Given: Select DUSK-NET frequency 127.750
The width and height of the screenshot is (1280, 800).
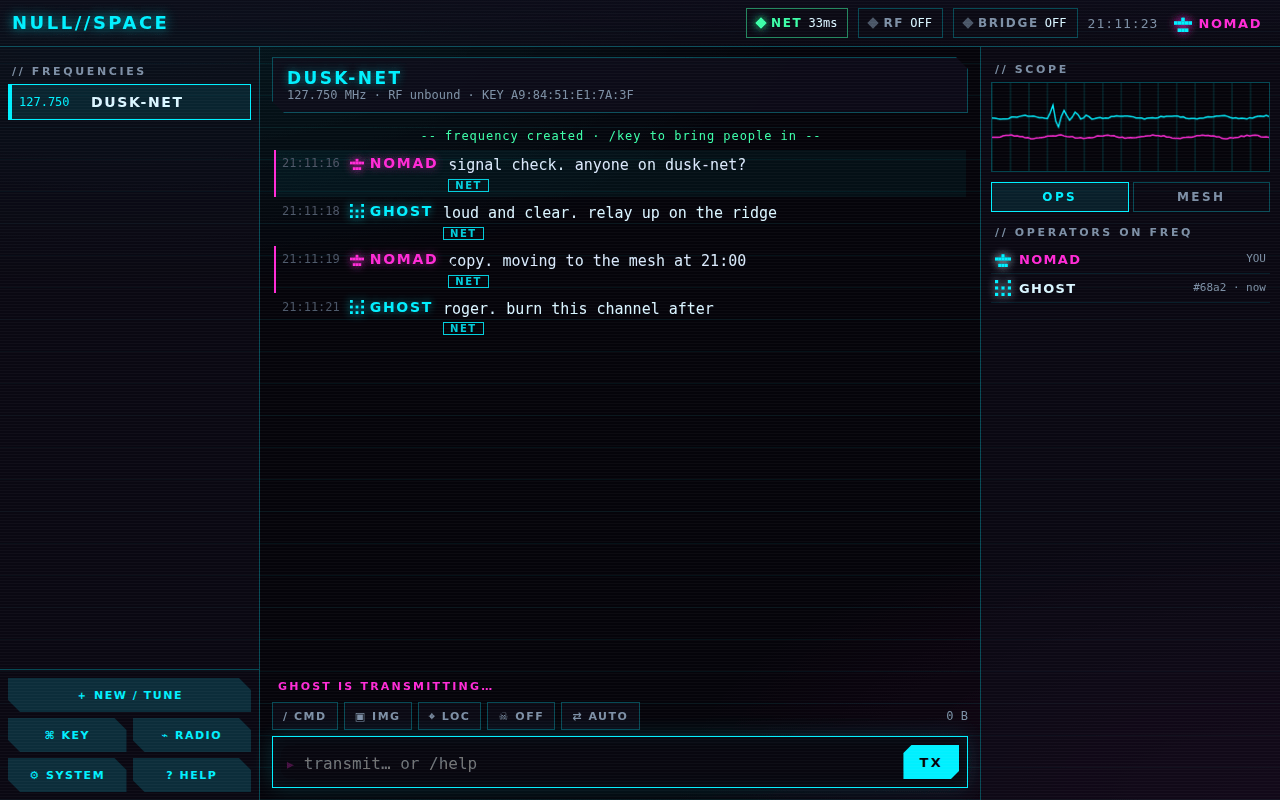Looking at the screenshot, I should (x=130, y=102).
